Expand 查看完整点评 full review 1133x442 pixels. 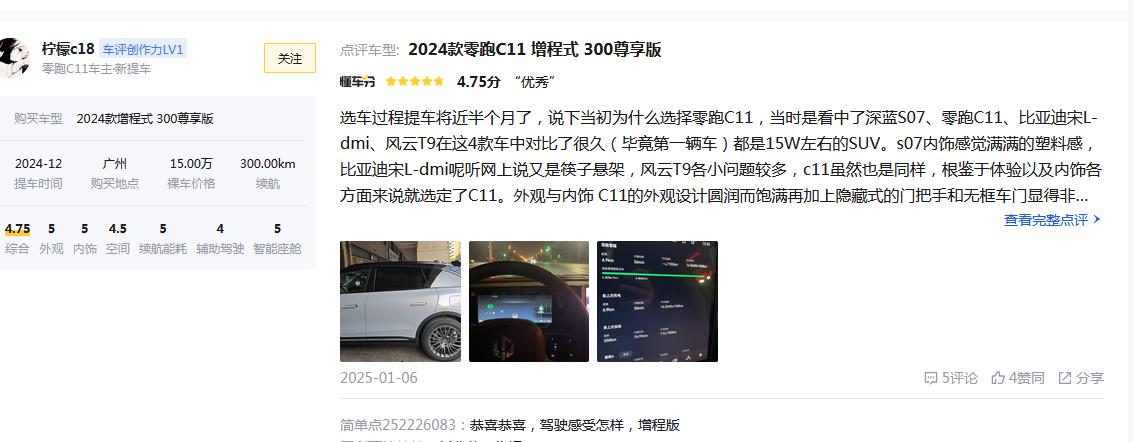coord(1052,220)
